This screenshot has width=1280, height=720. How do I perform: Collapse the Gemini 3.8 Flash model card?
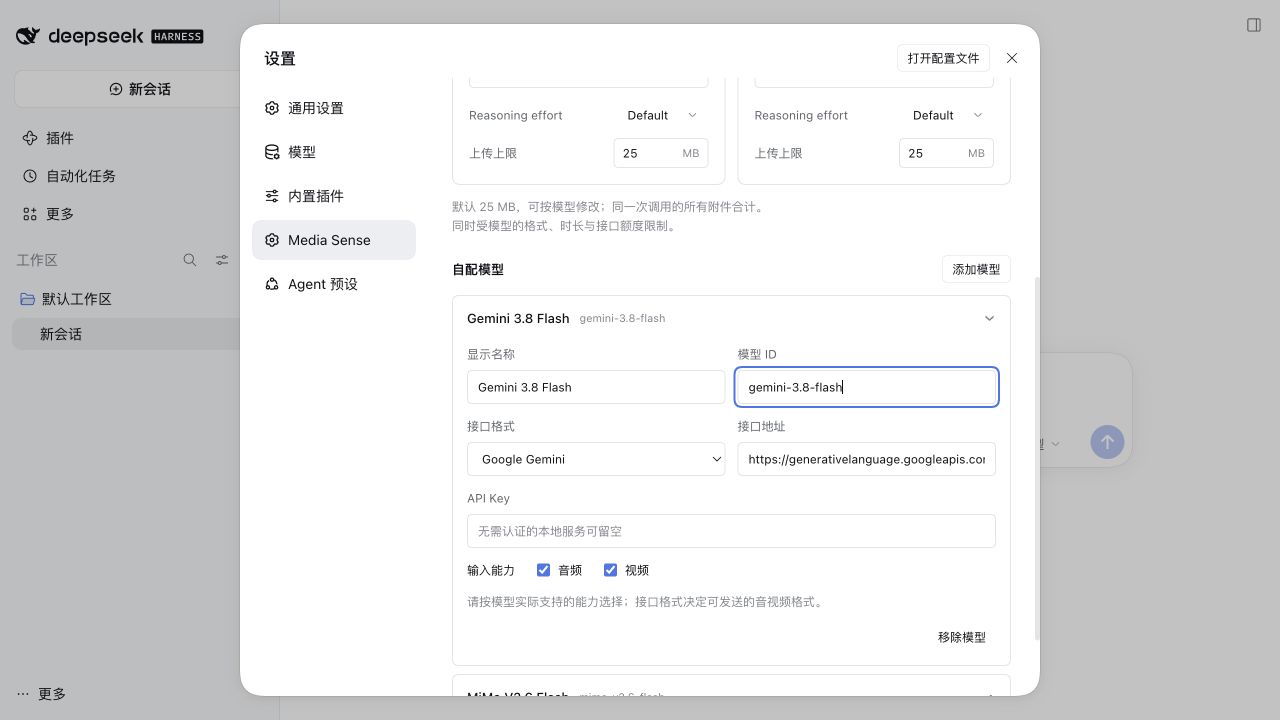[989, 318]
